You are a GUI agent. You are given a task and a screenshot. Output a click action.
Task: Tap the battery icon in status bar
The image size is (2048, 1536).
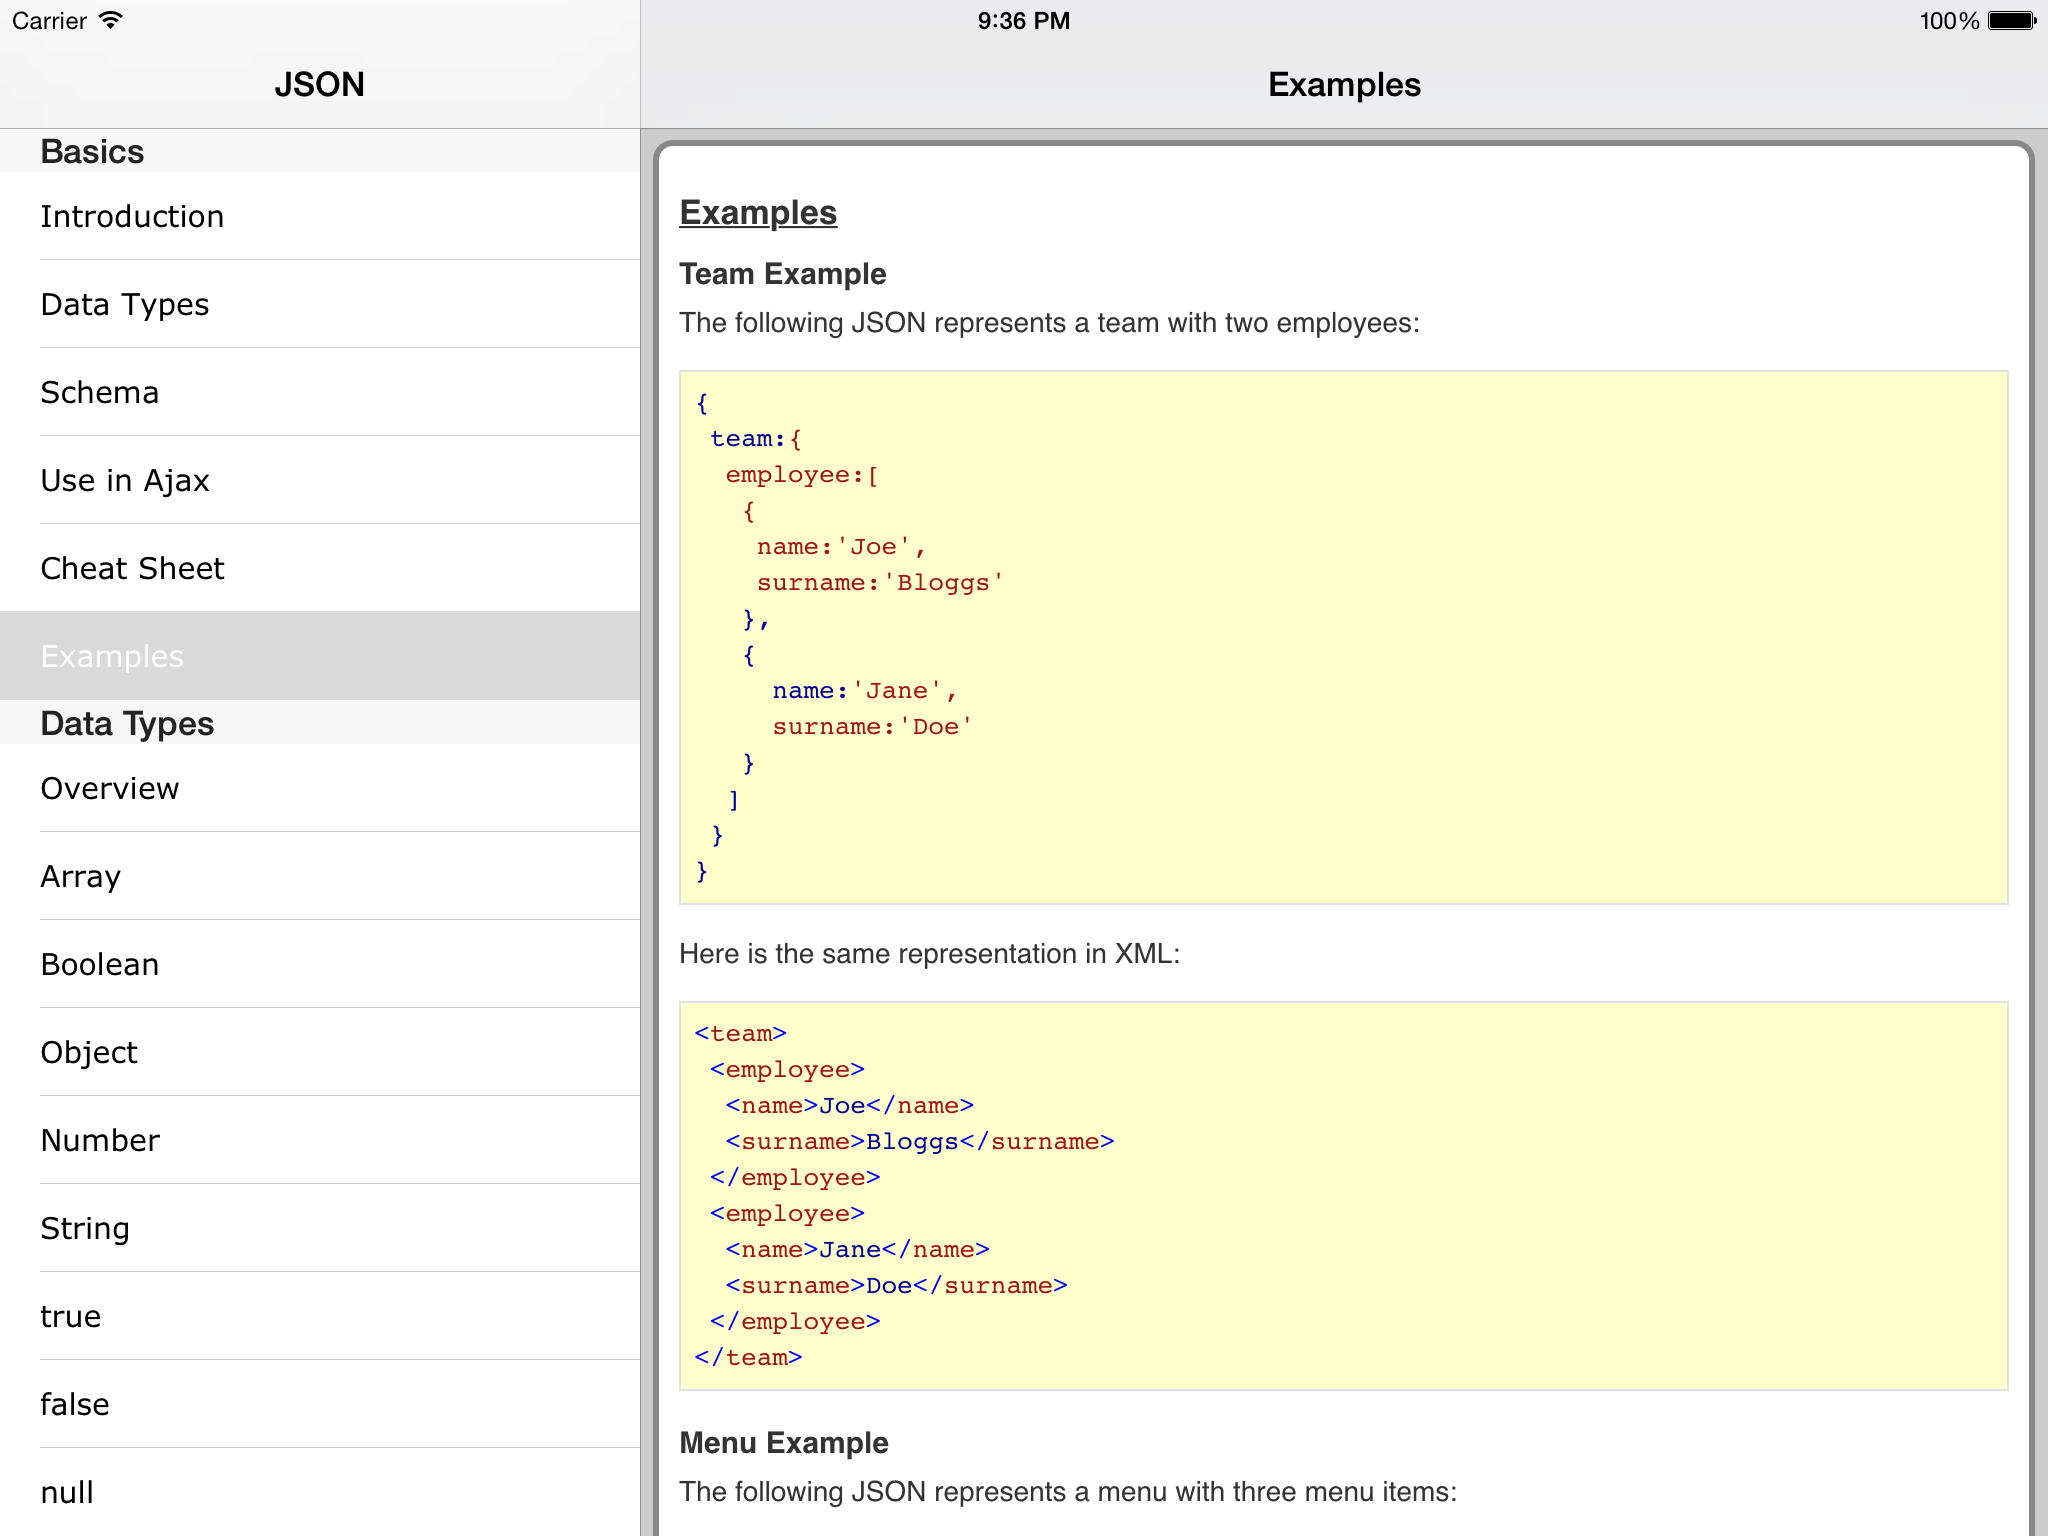2011,21
